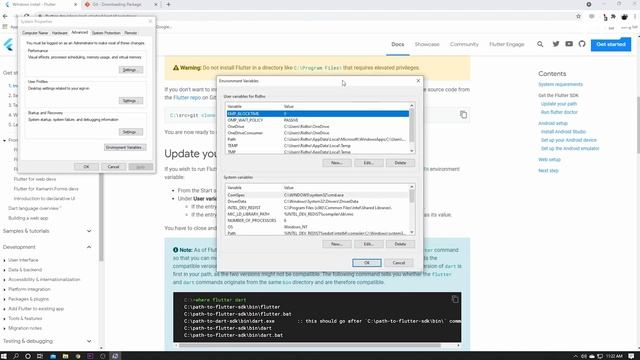Open a new browser tab

(x=168, y=4)
